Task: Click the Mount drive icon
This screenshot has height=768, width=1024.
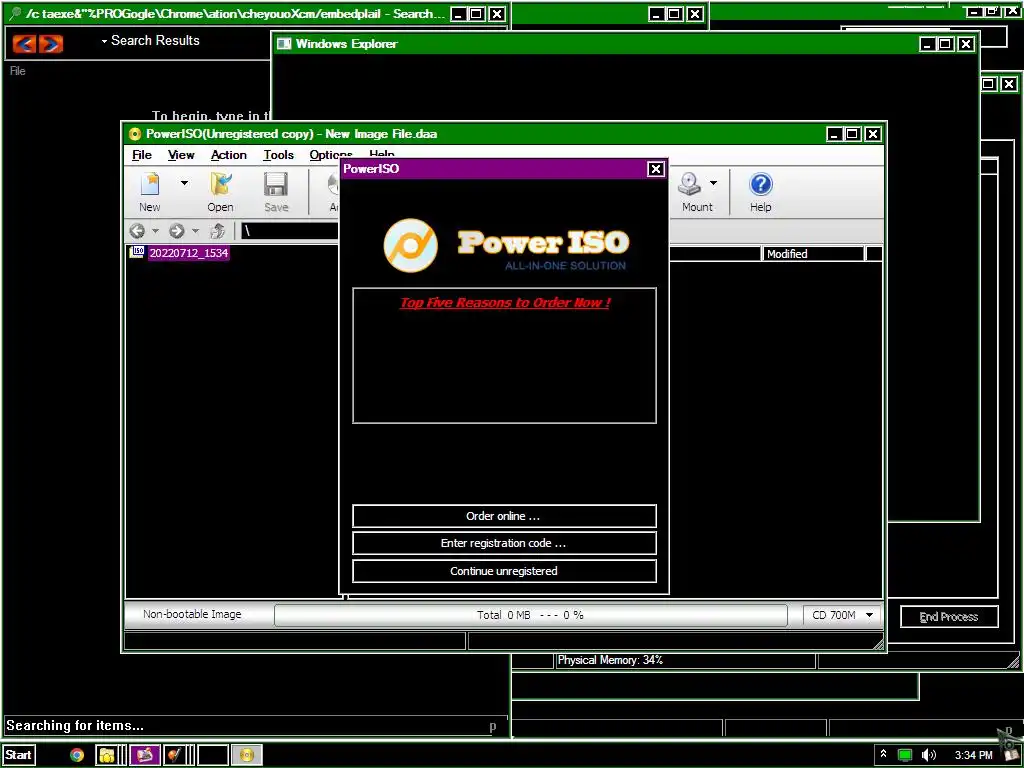Action: point(689,185)
